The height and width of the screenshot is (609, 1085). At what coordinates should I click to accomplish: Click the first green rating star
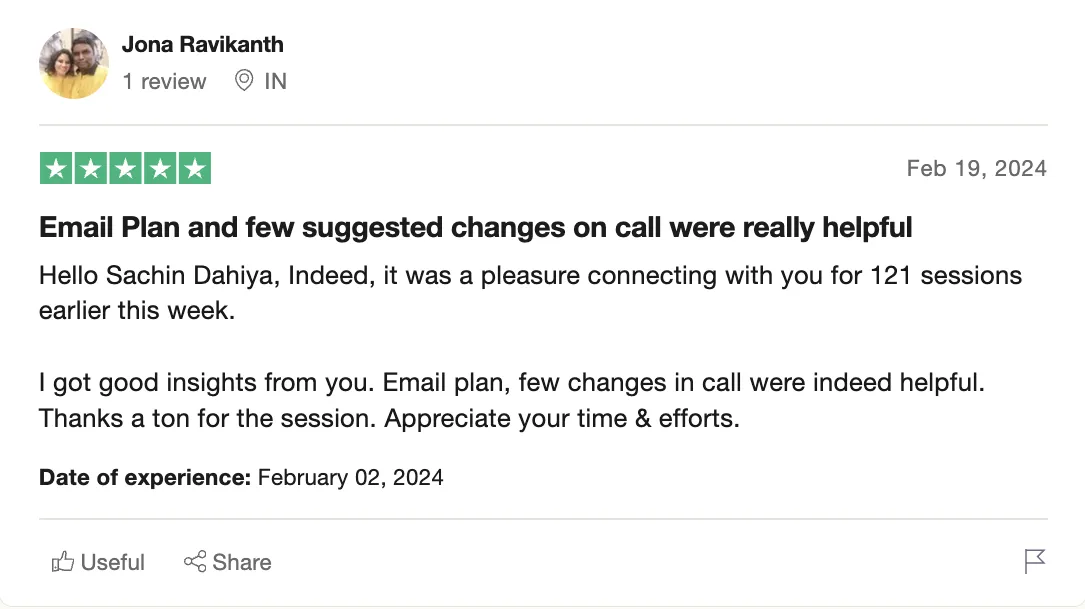tap(57, 169)
